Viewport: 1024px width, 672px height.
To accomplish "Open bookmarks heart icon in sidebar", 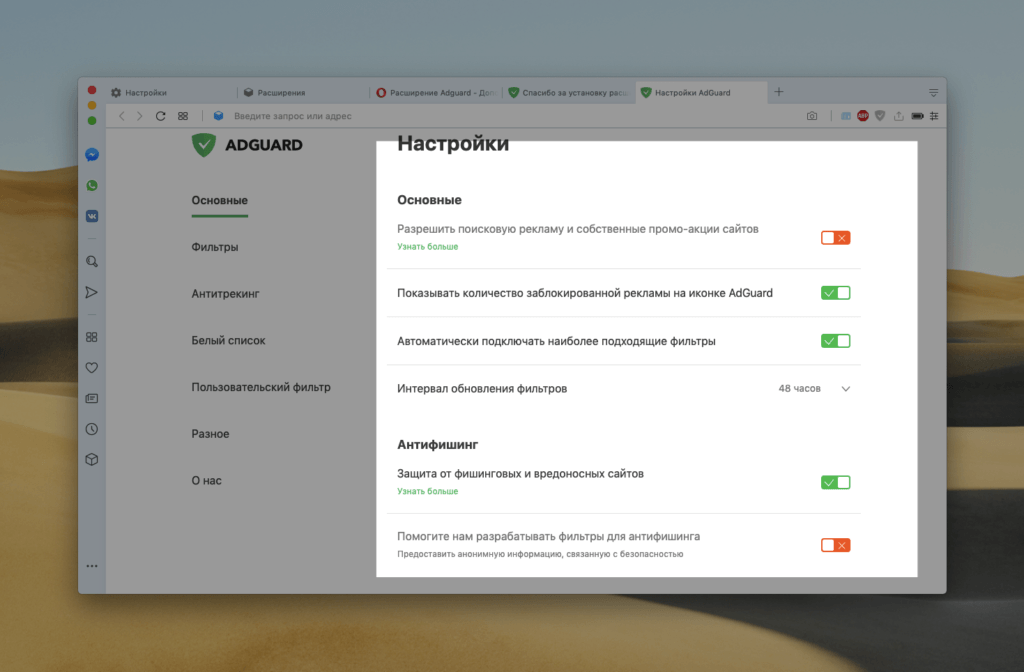I will [91, 368].
